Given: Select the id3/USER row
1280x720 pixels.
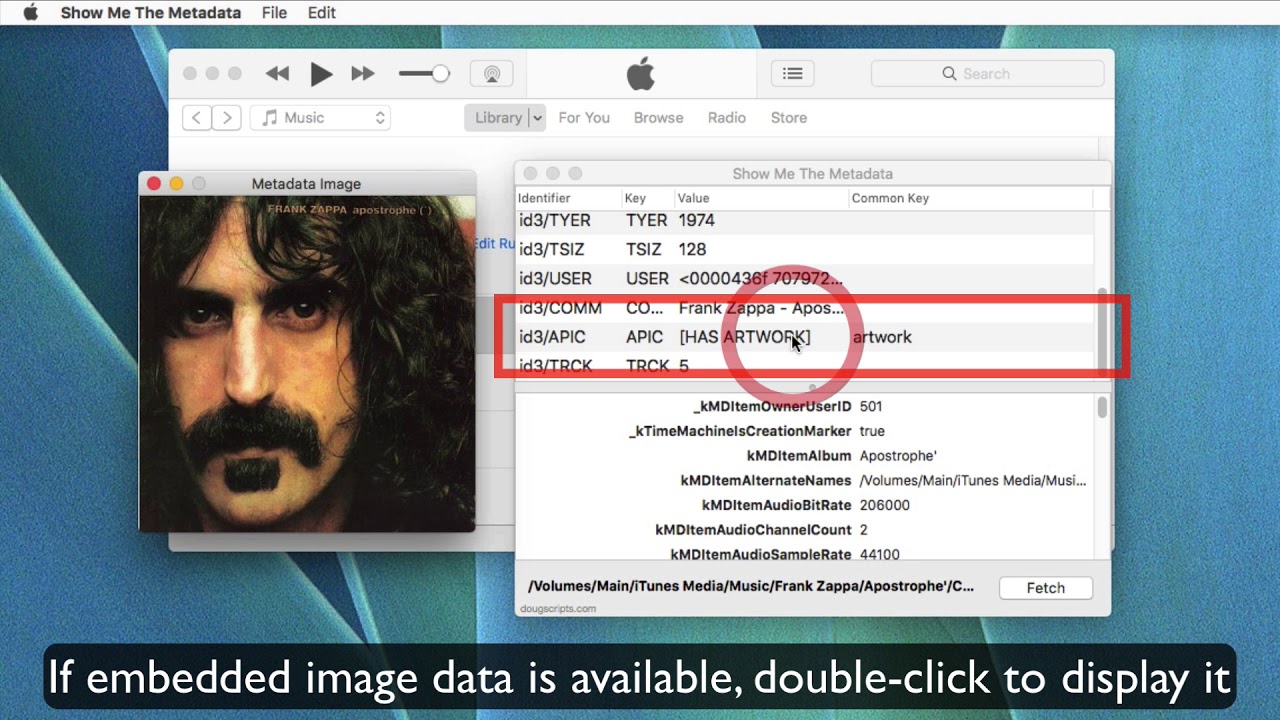Looking at the screenshot, I should [805, 278].
